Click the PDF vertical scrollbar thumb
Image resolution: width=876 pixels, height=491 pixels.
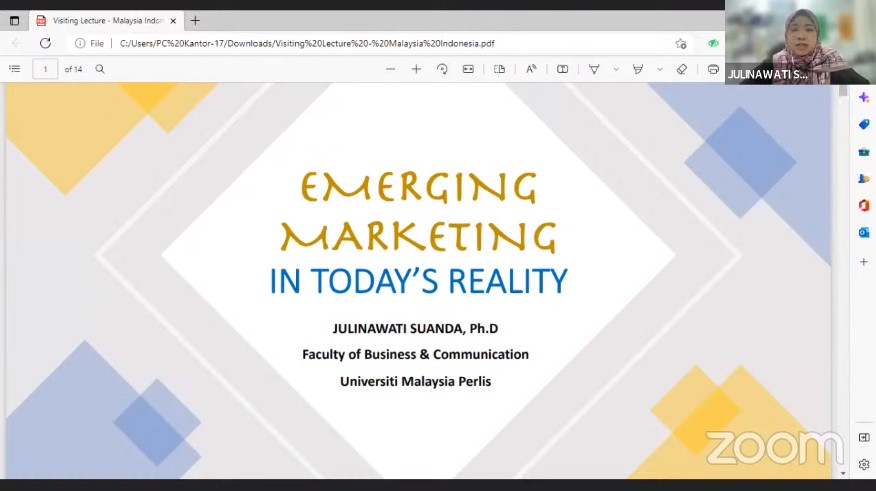tap(843, 90)
